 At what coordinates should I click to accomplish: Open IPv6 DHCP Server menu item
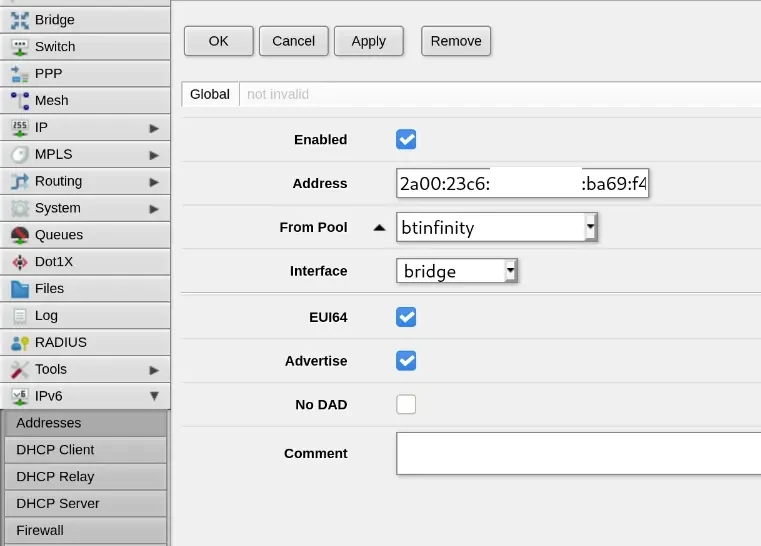(x=85, y=503)
